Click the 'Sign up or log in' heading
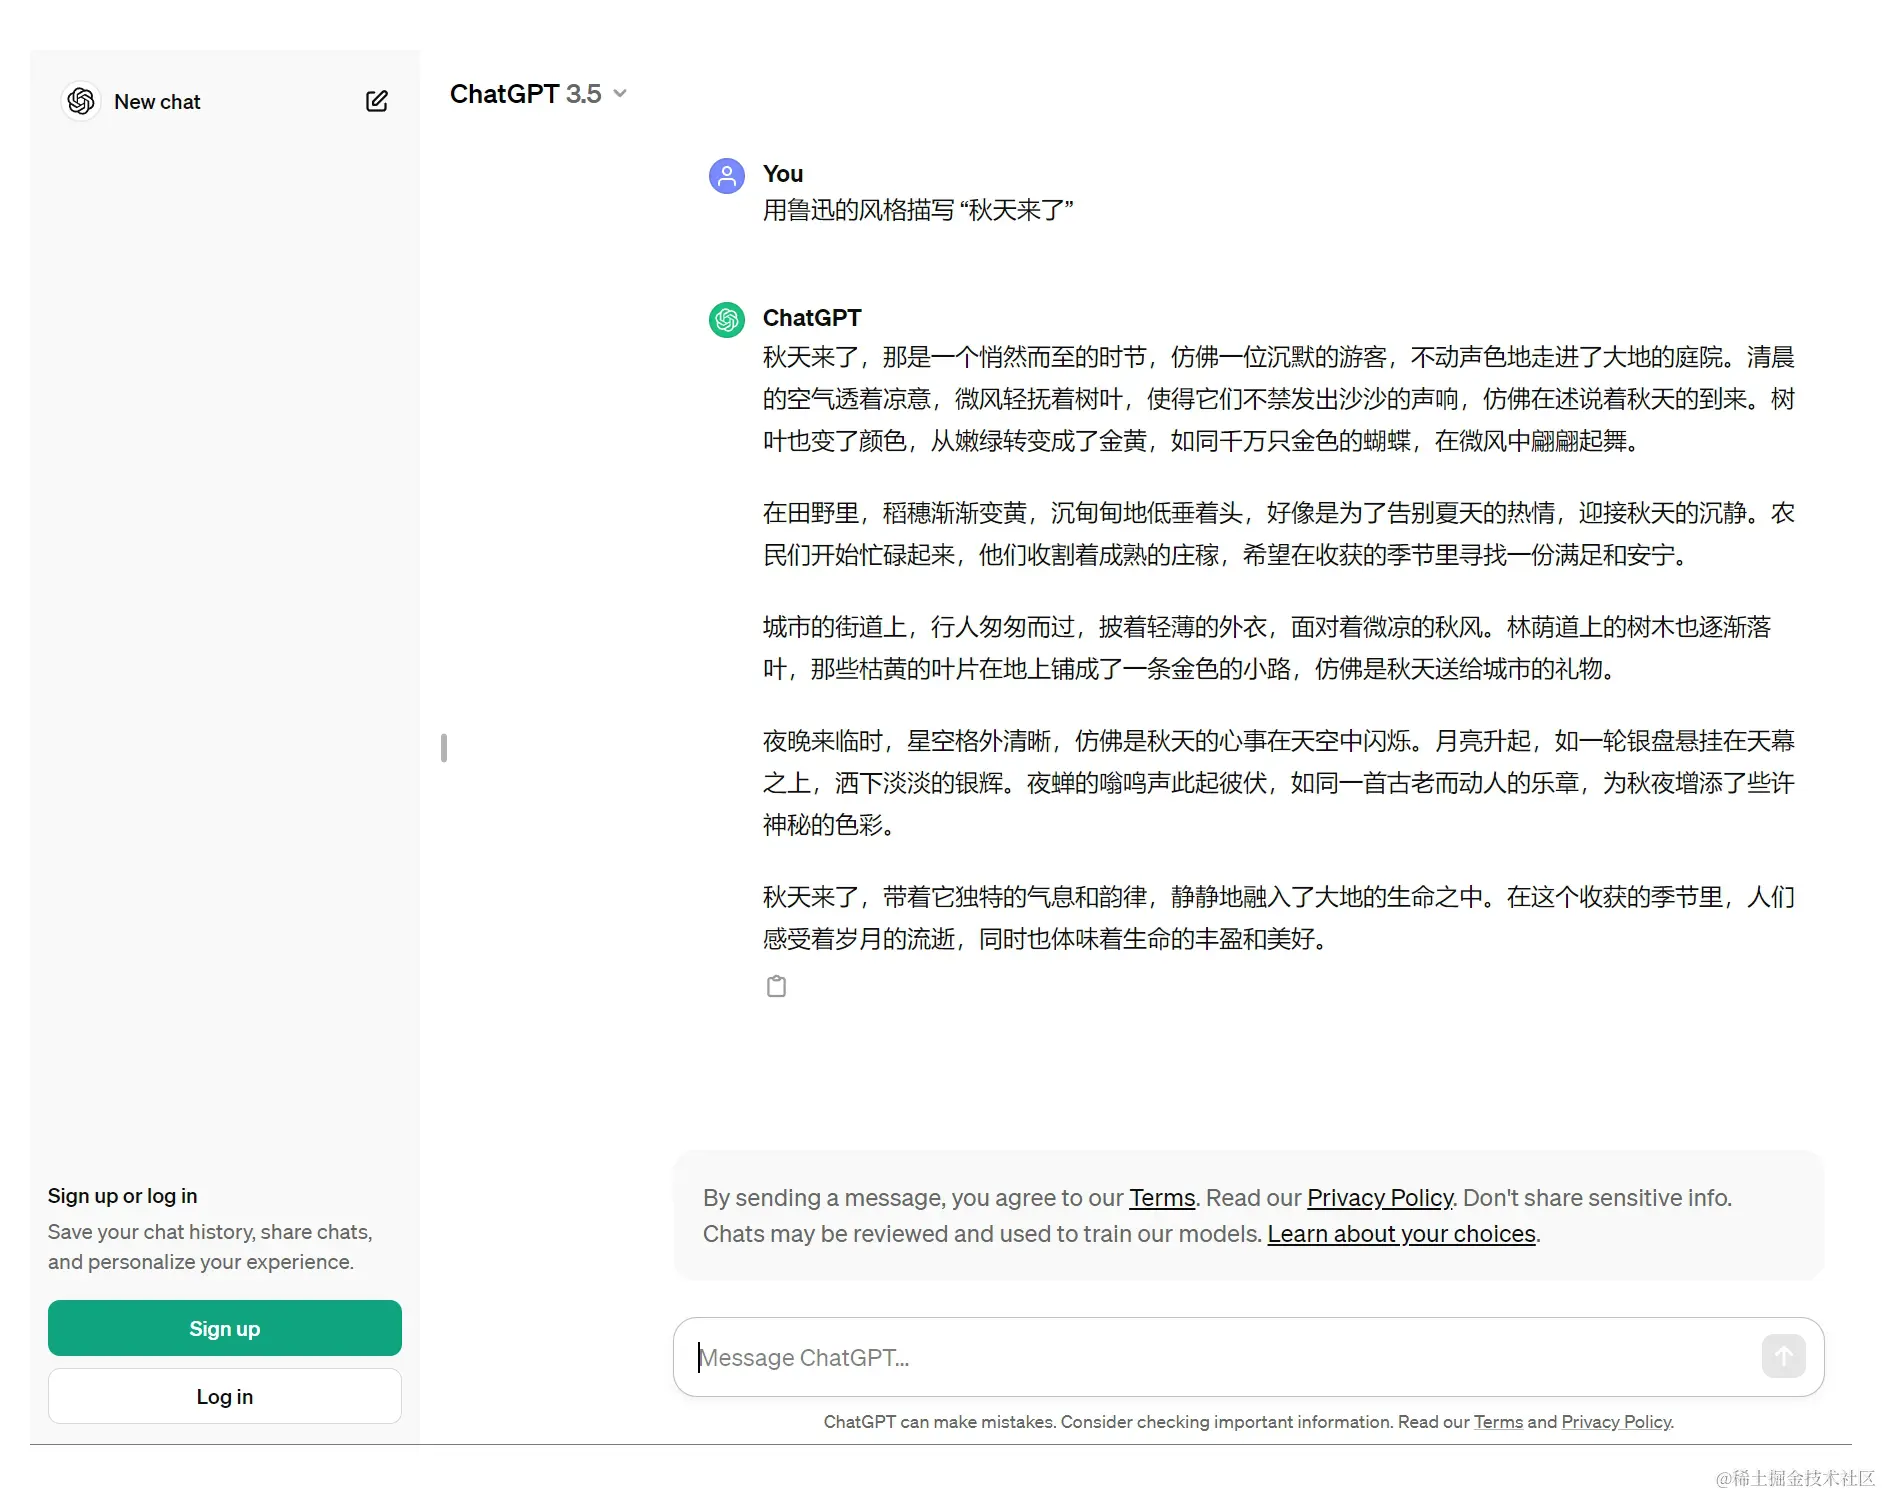1882x1495 pixels. point(123,1196)
